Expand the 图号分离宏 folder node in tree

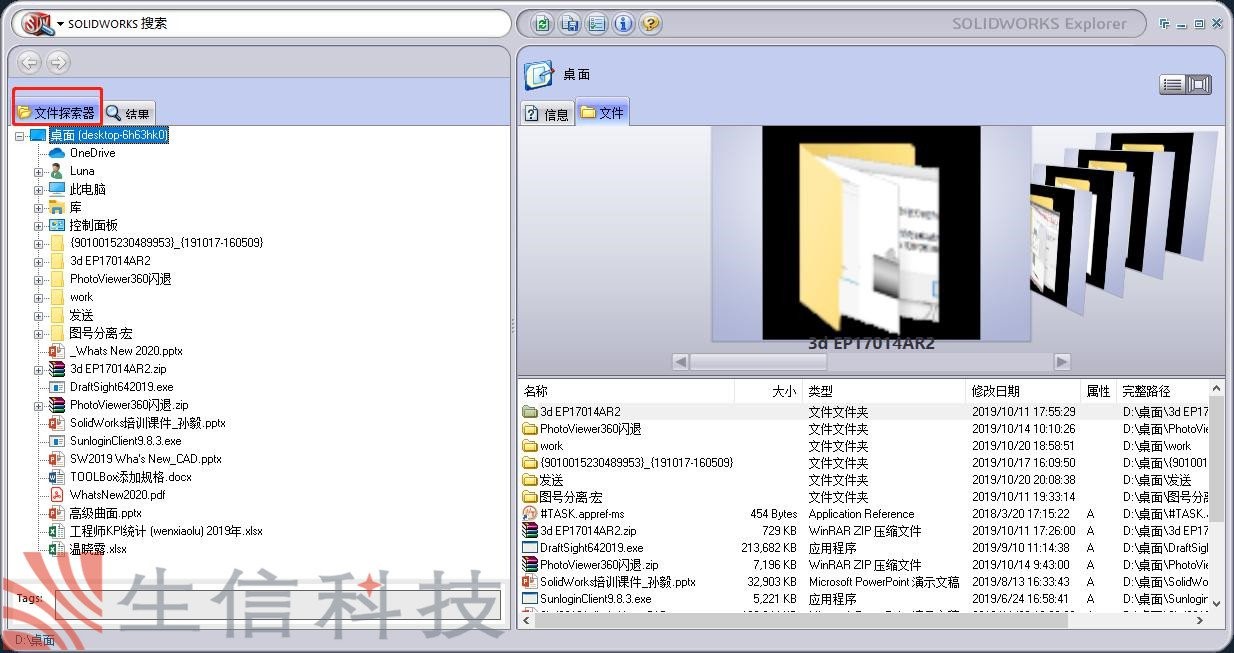click(39, 333)
